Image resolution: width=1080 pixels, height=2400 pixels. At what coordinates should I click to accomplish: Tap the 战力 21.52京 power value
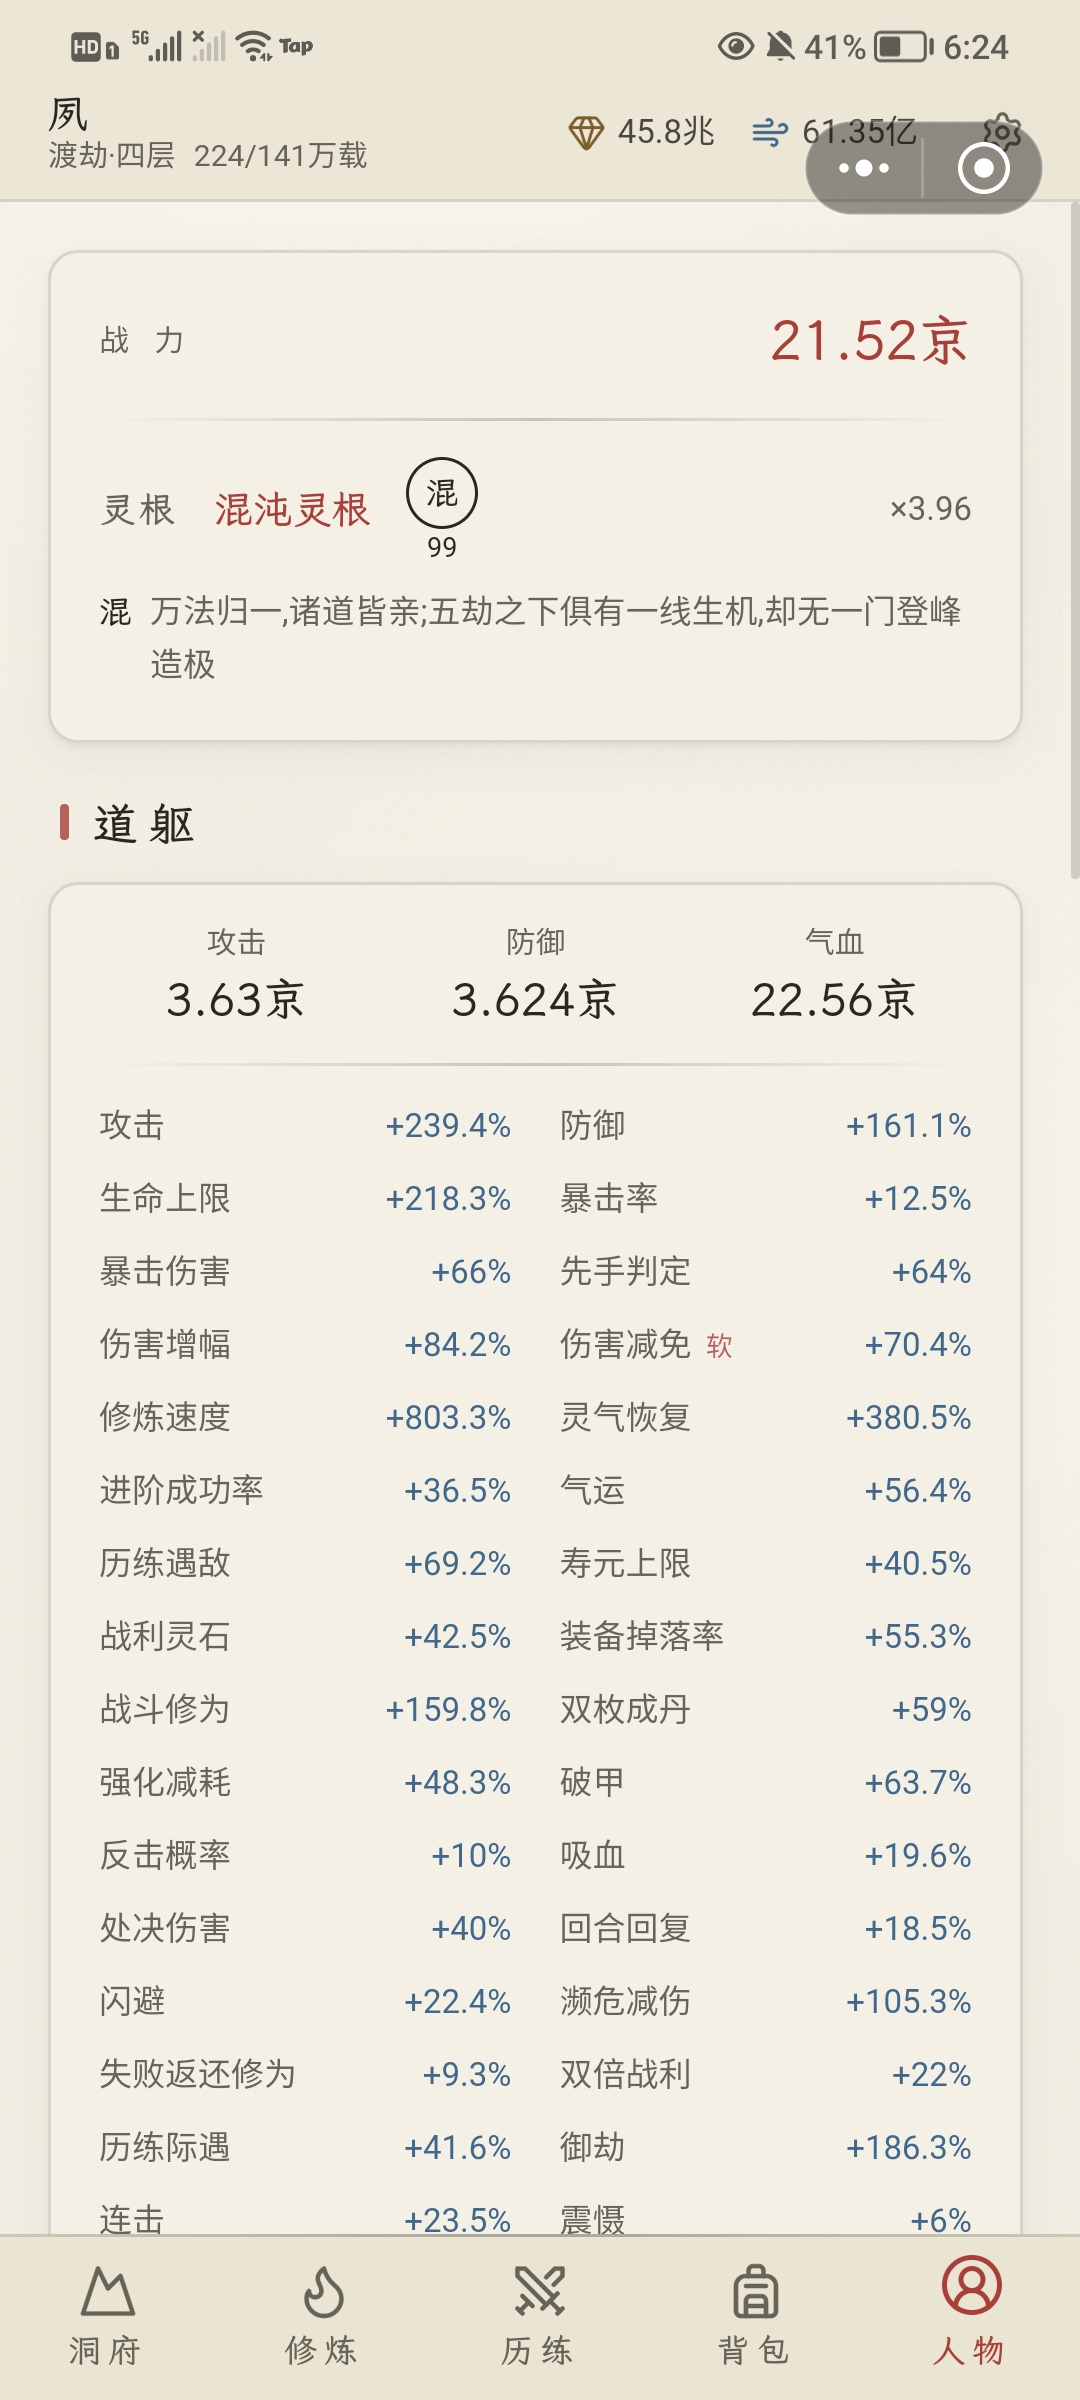[868, 341]
